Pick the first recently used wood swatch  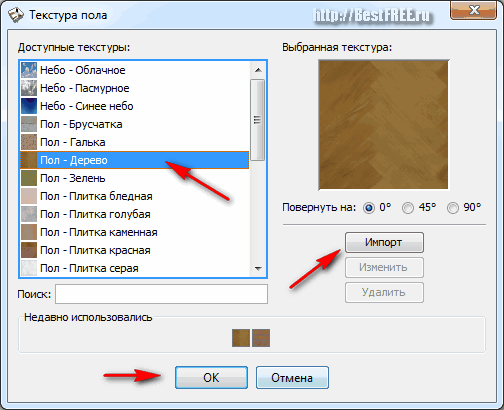(241, 338)
